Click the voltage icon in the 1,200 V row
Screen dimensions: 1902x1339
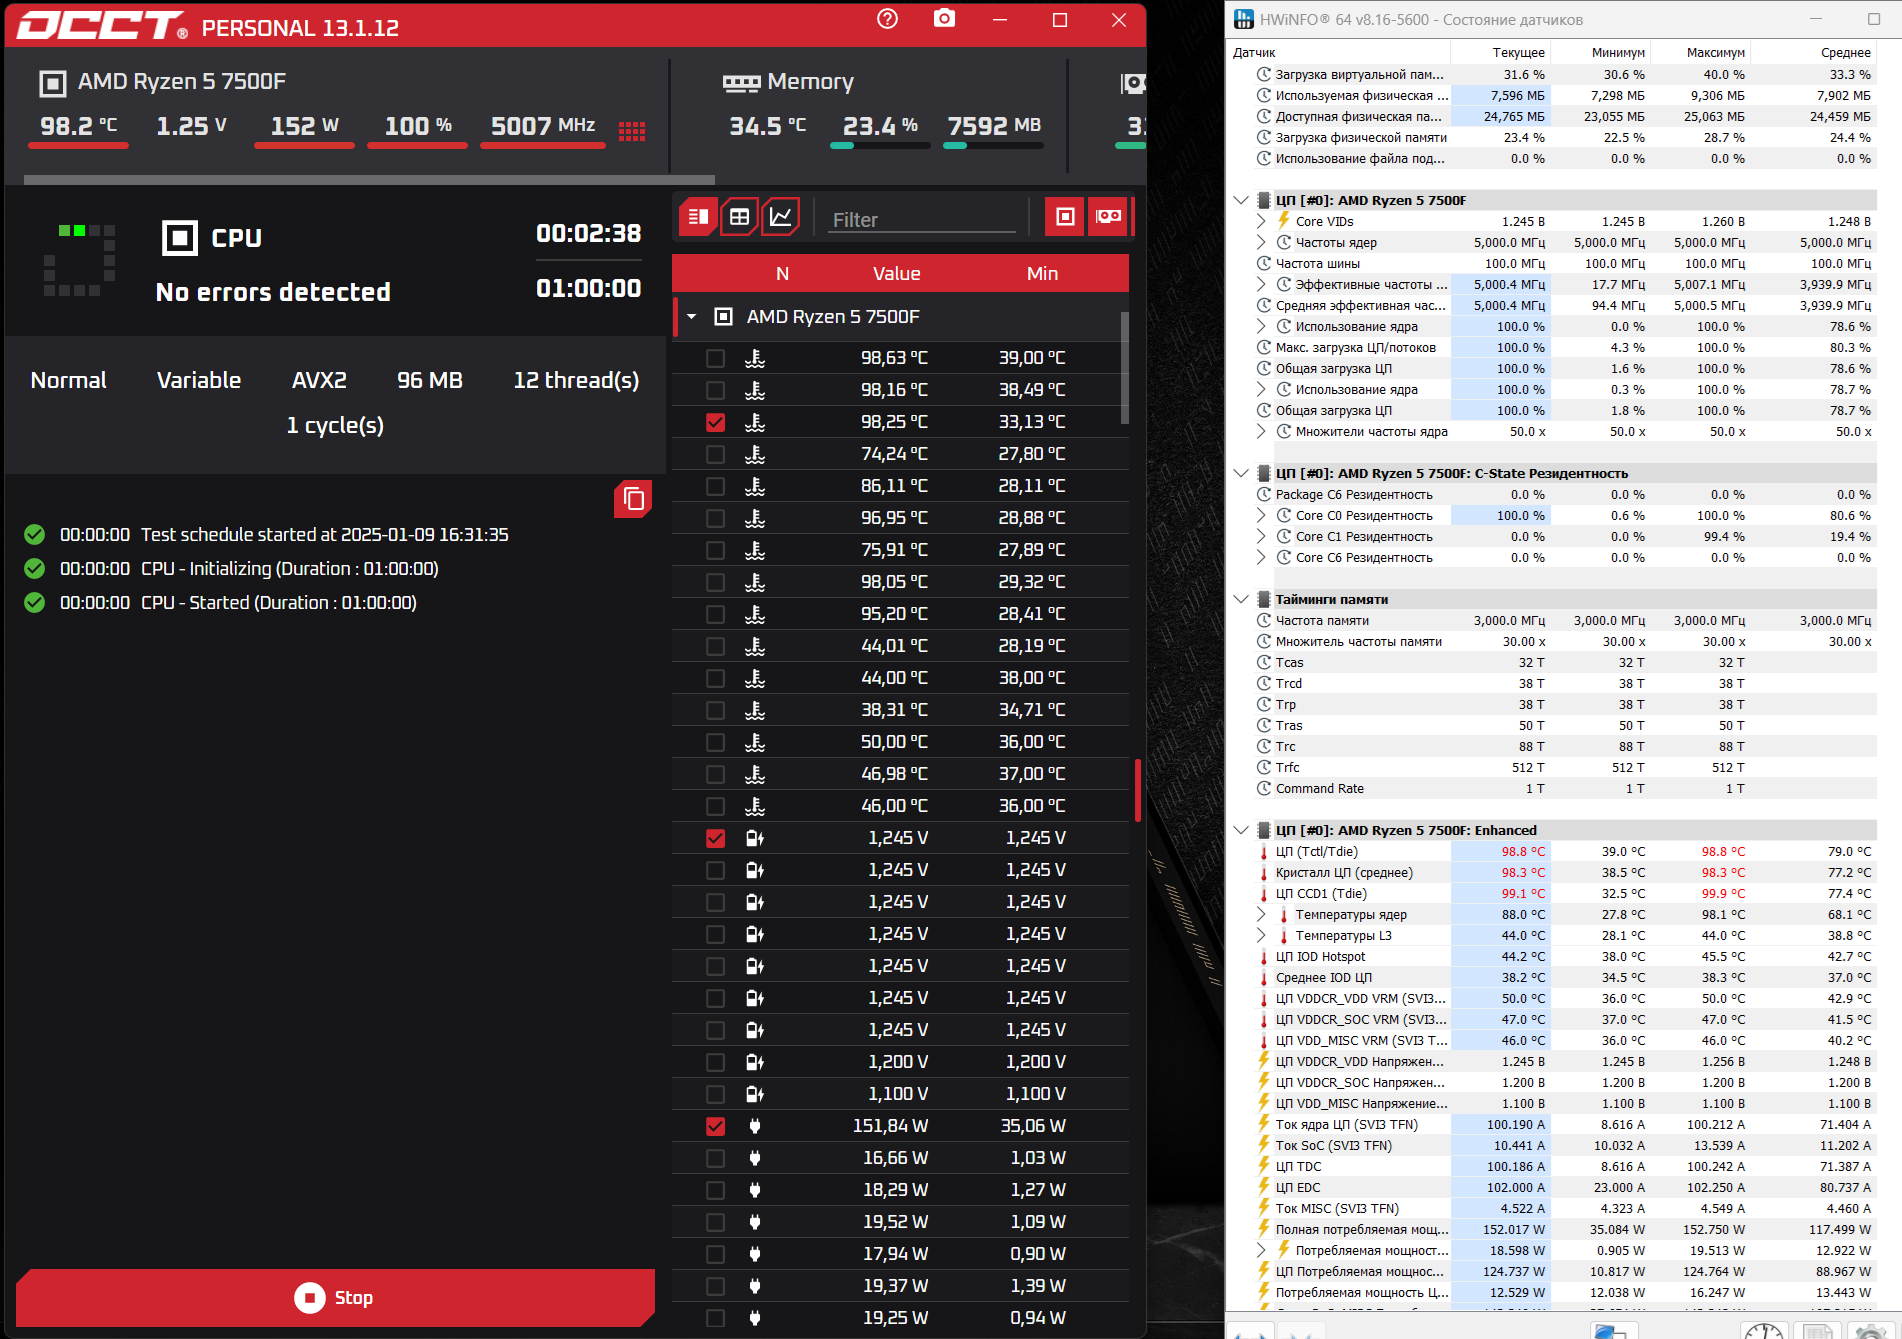[x=755, y=1062]
